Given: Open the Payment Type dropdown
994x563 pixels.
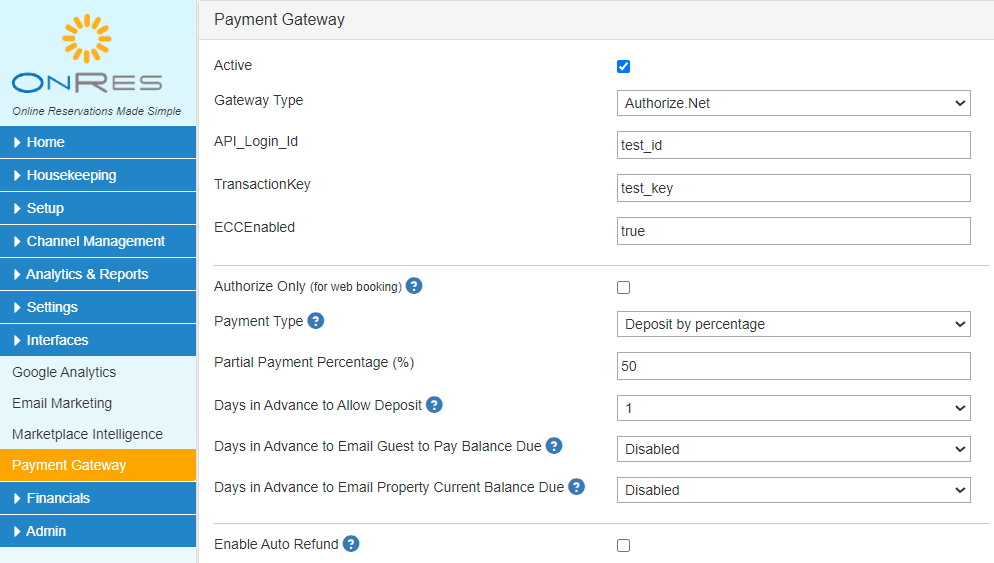Looking at the screenshot, I should point(793,324).
